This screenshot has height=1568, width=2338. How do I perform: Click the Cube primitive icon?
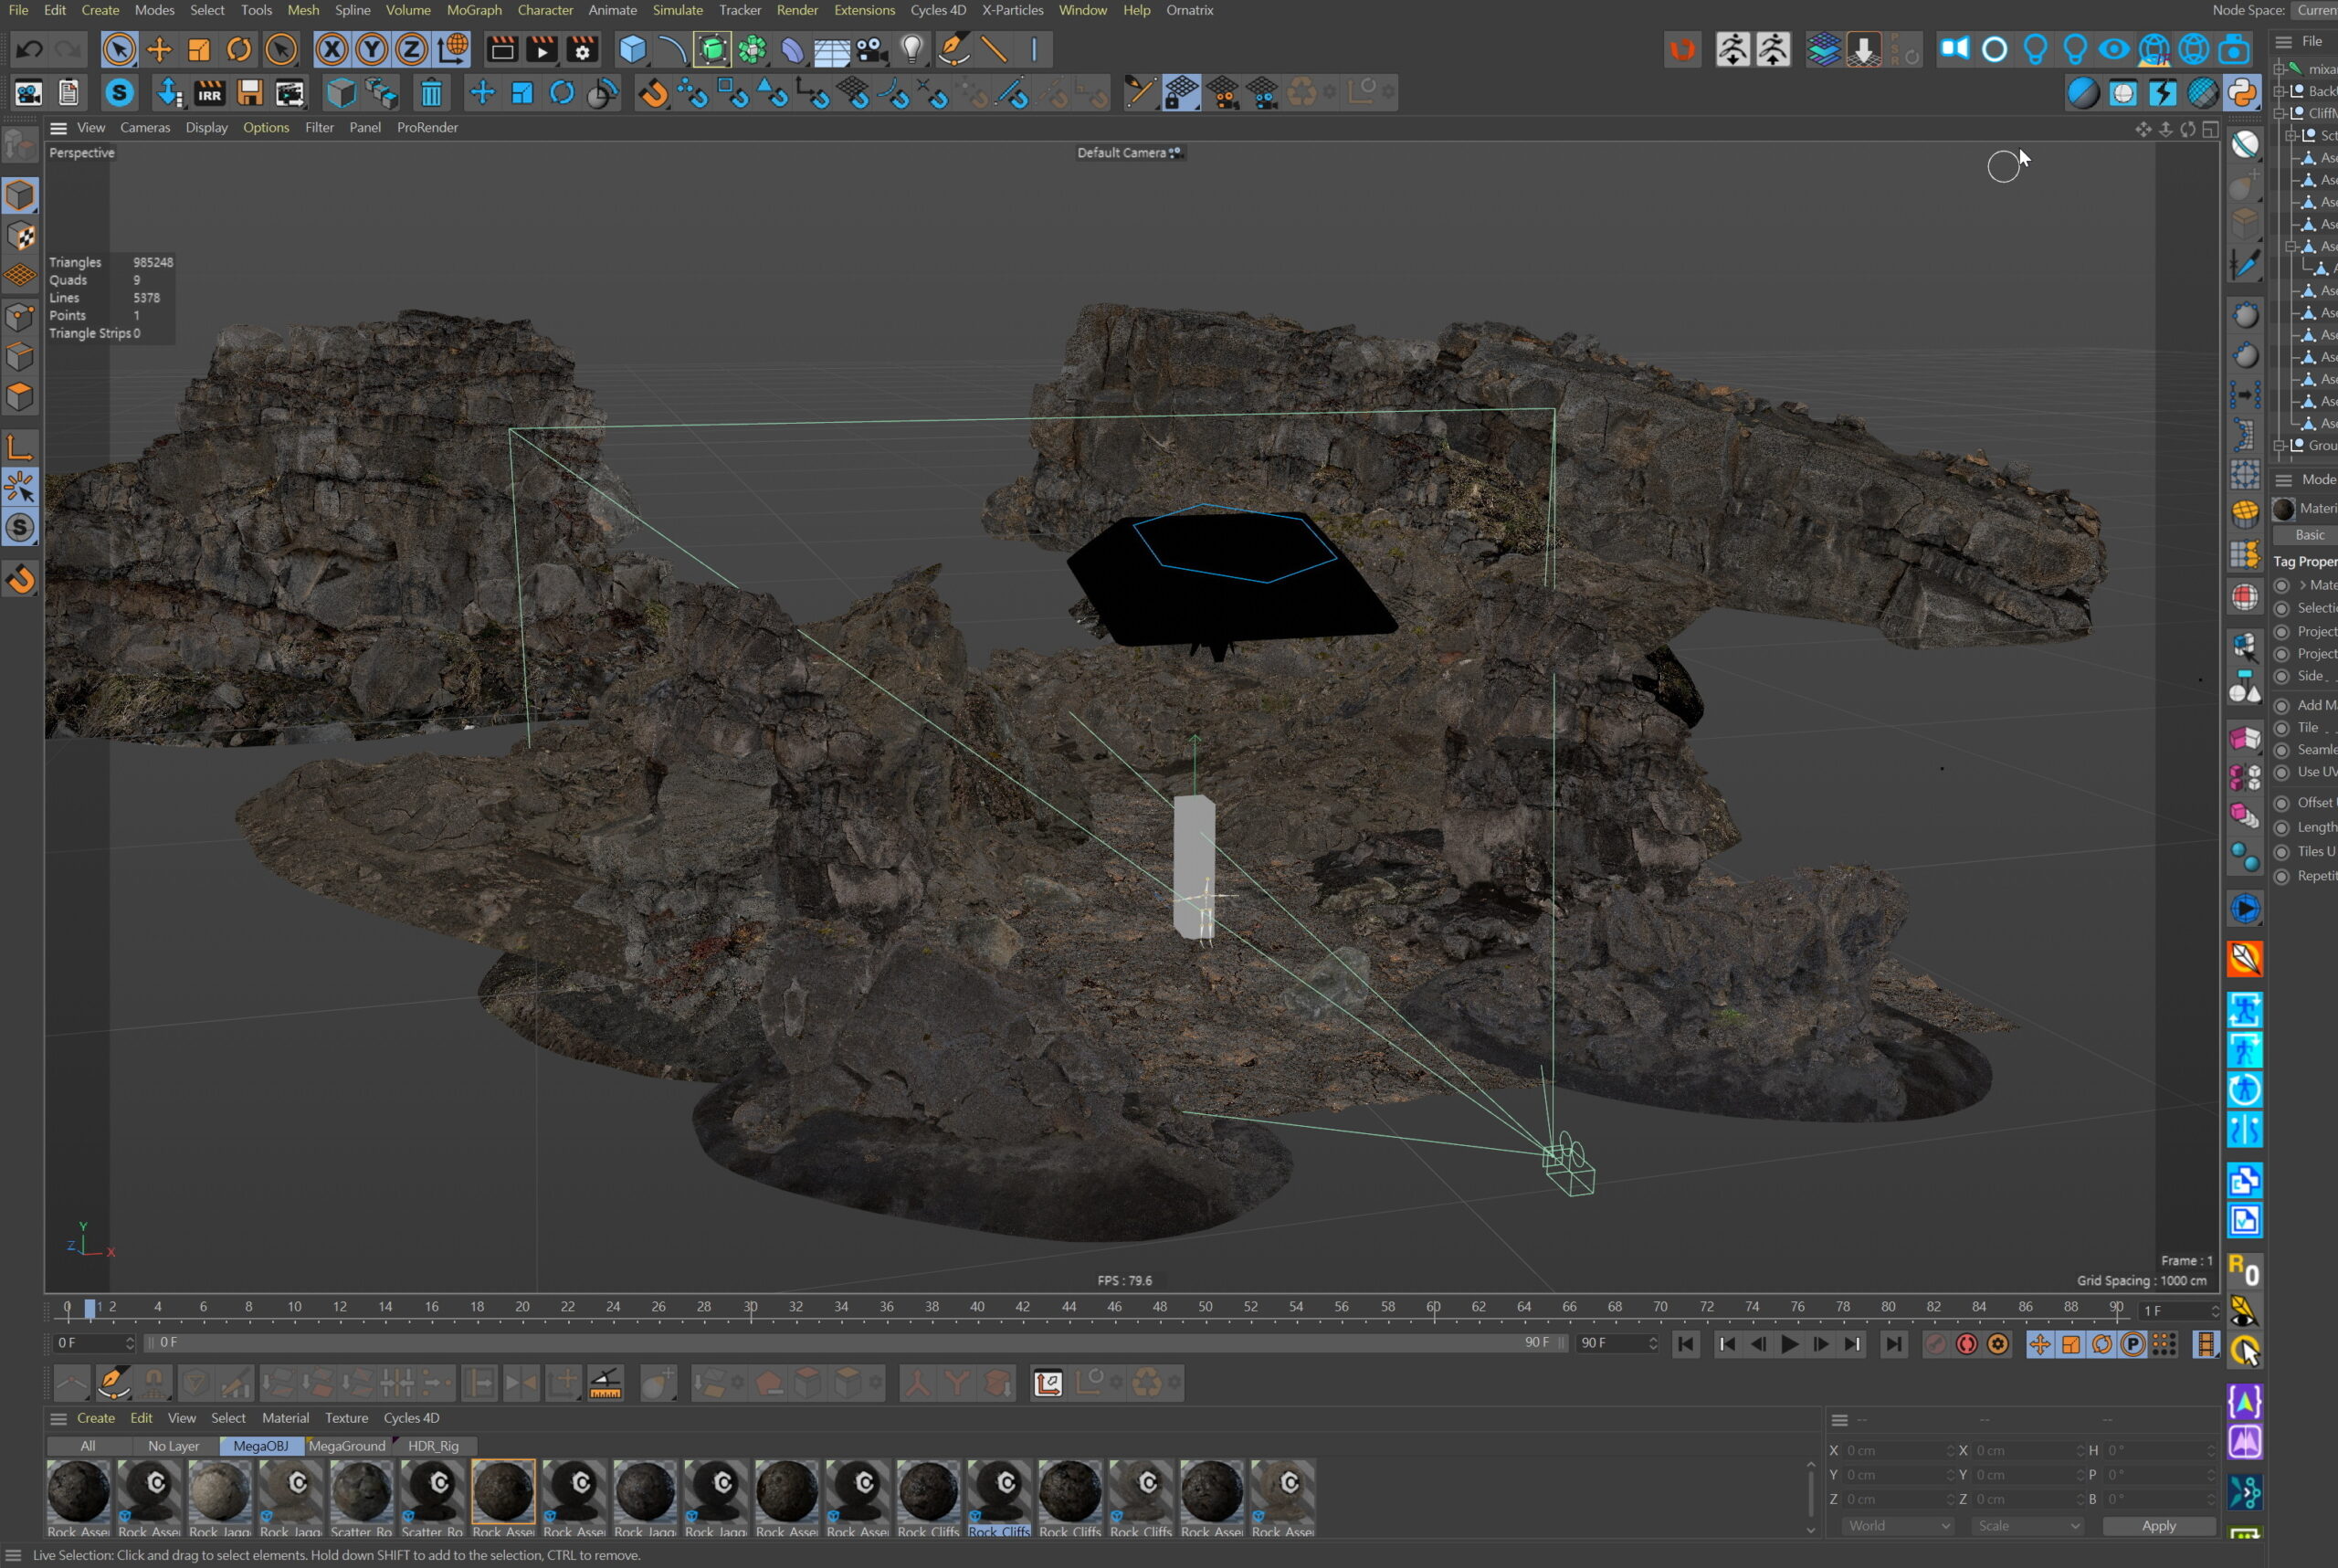632,49
